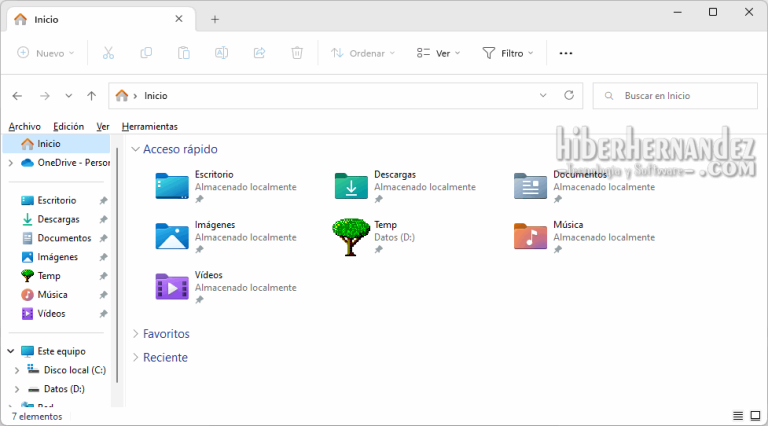Switch to details list view in status bar
Viewport: 768px width, 426px height.
(738, 416)
